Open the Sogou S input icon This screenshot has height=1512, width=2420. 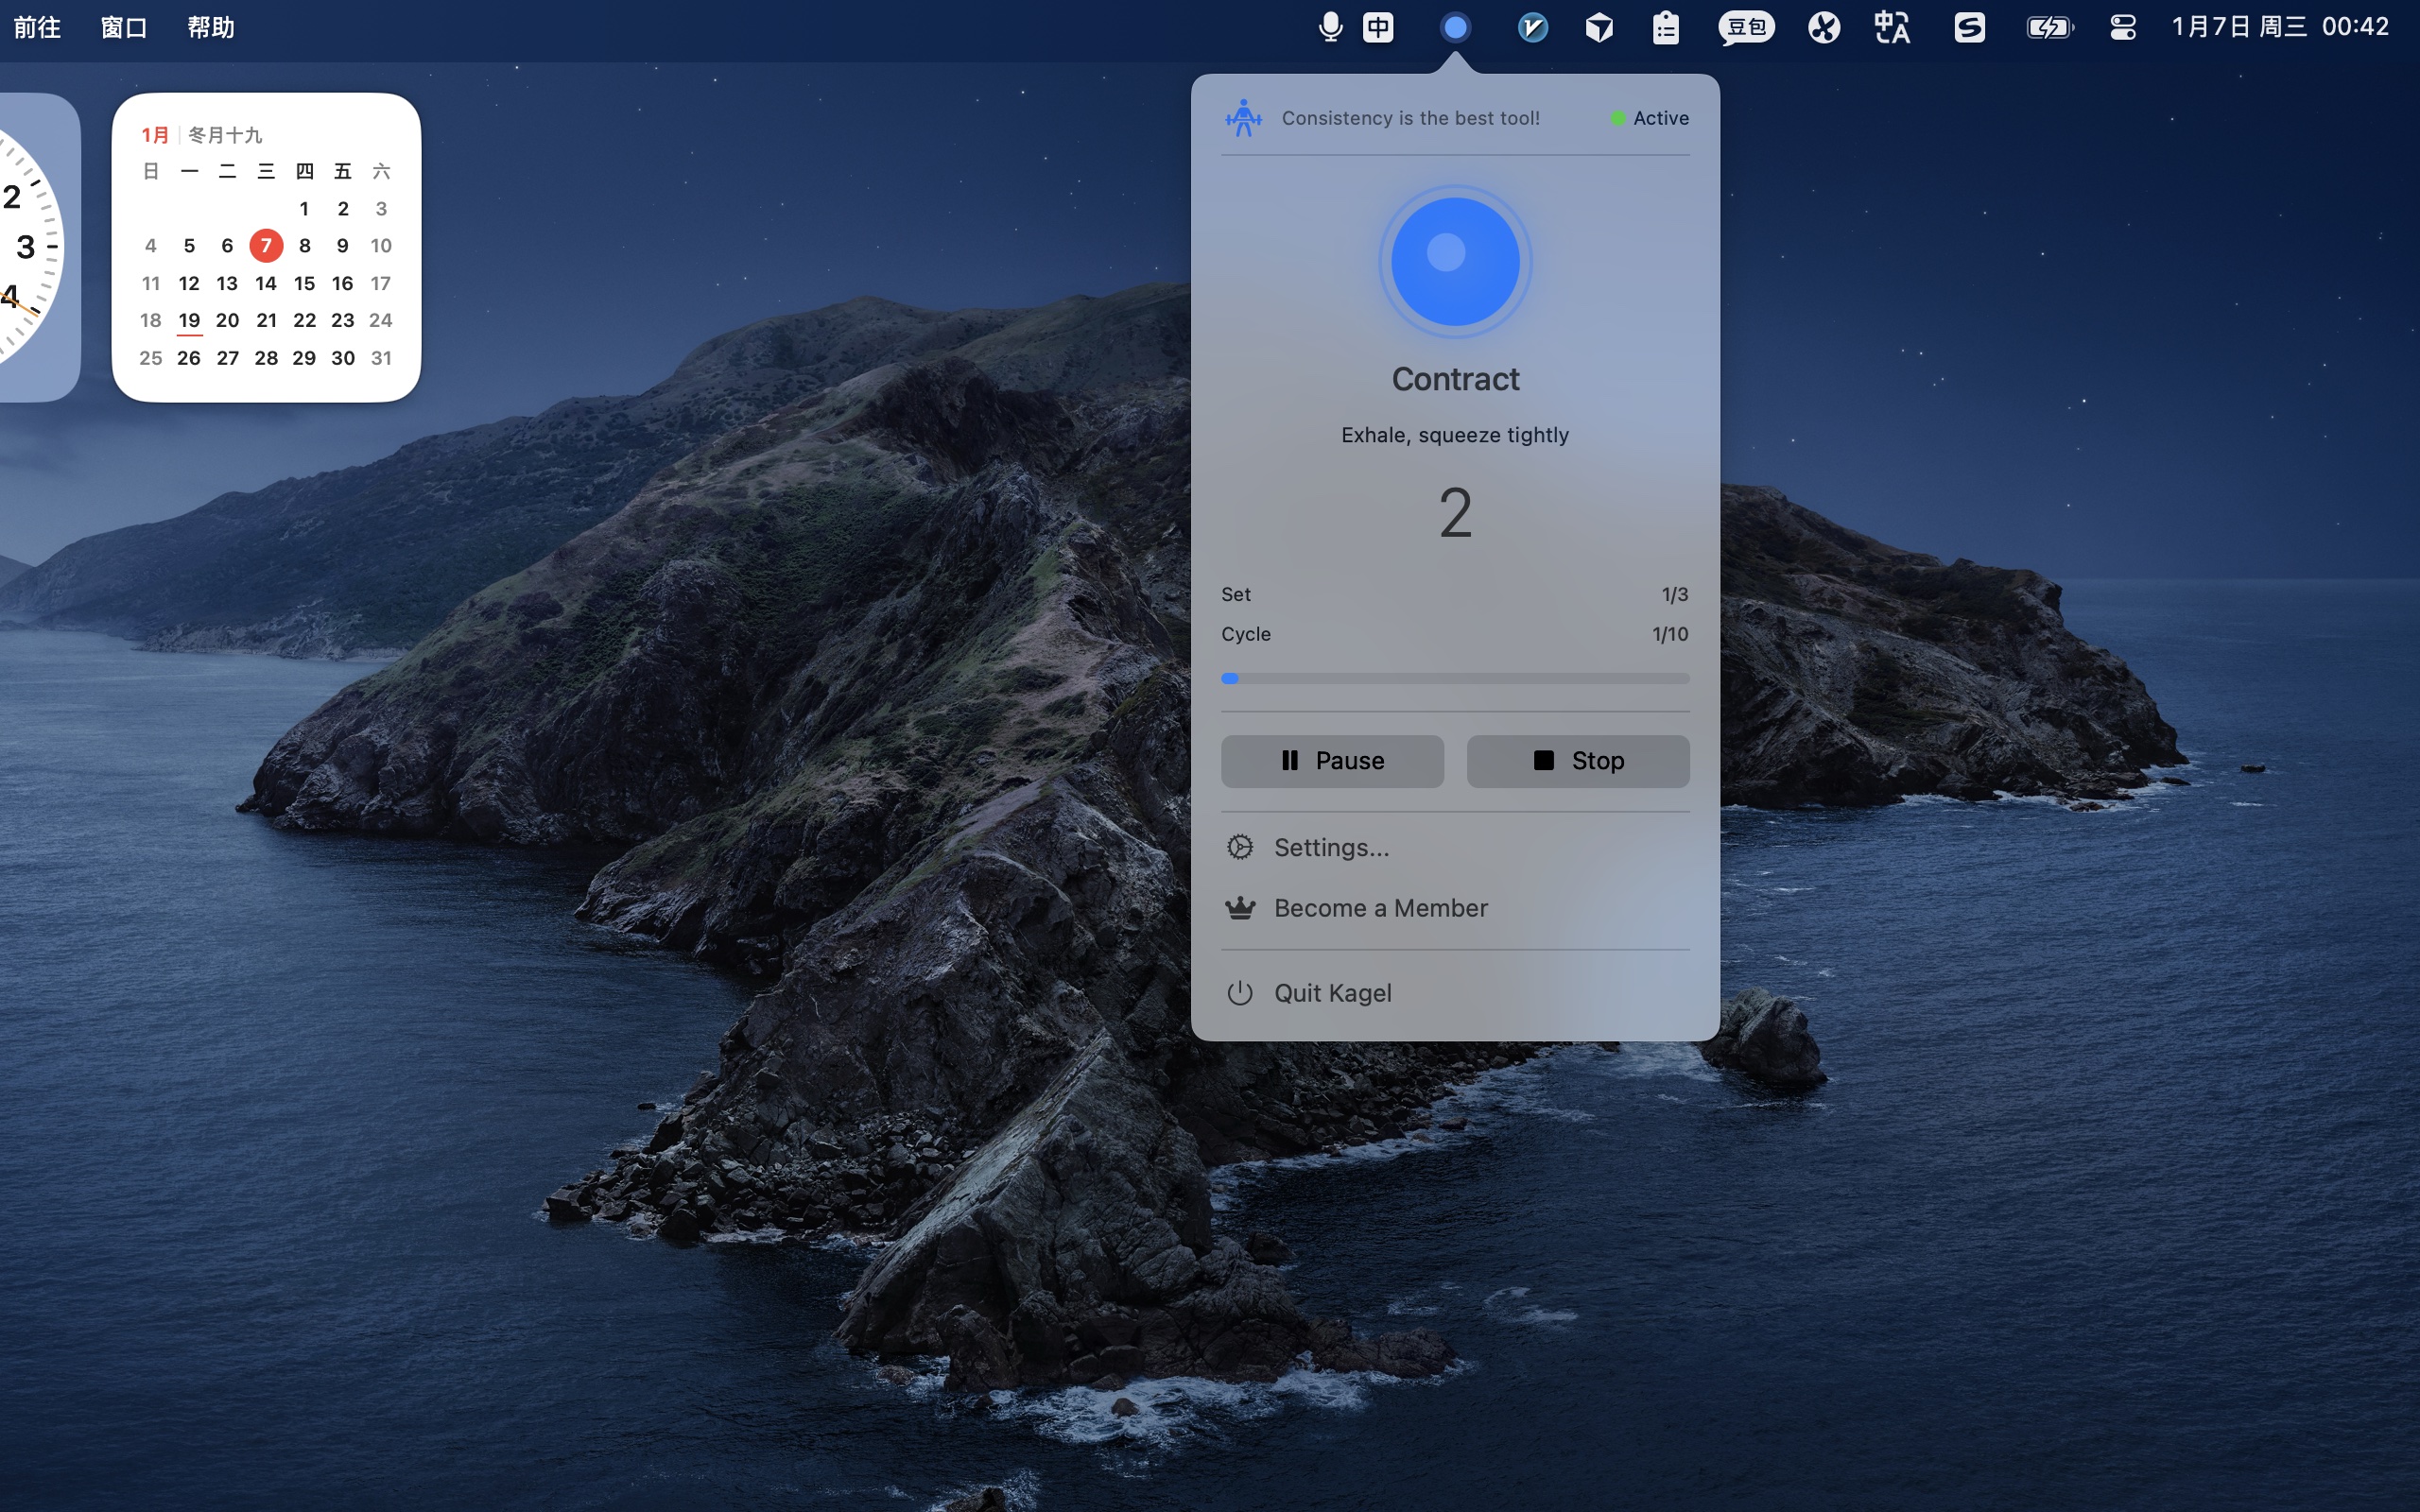pyautogui.click(x=1969, y=28)
